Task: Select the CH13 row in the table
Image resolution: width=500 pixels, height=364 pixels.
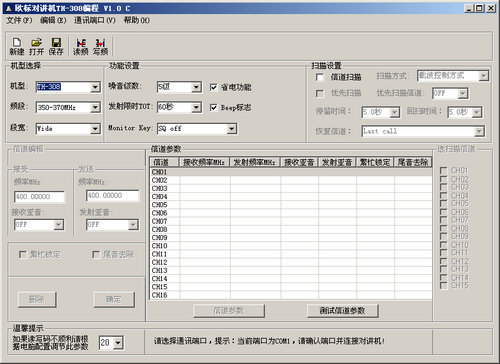Action: [291, 270]
